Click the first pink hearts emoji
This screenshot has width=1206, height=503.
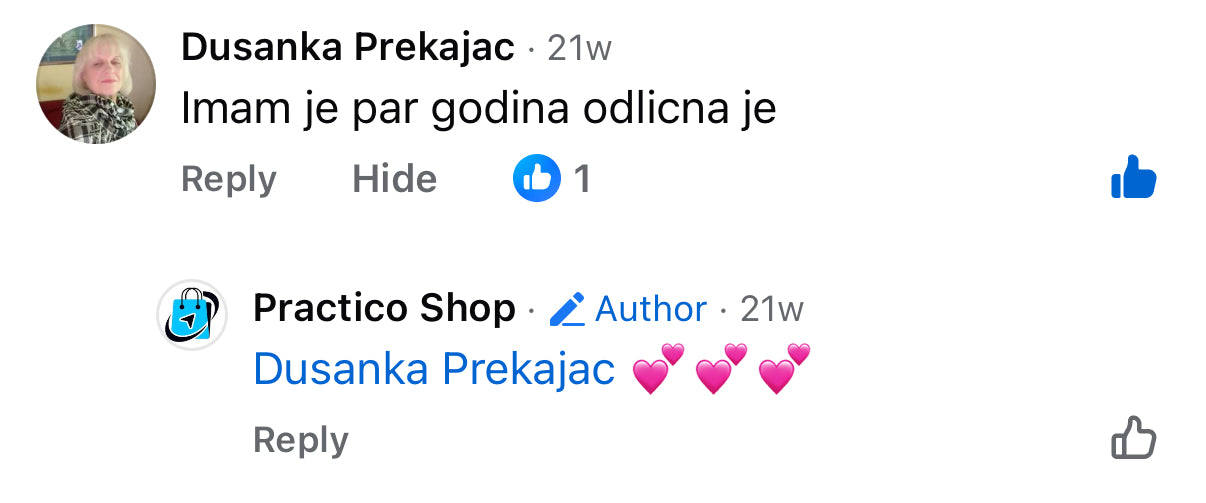[x=658, y=369]
